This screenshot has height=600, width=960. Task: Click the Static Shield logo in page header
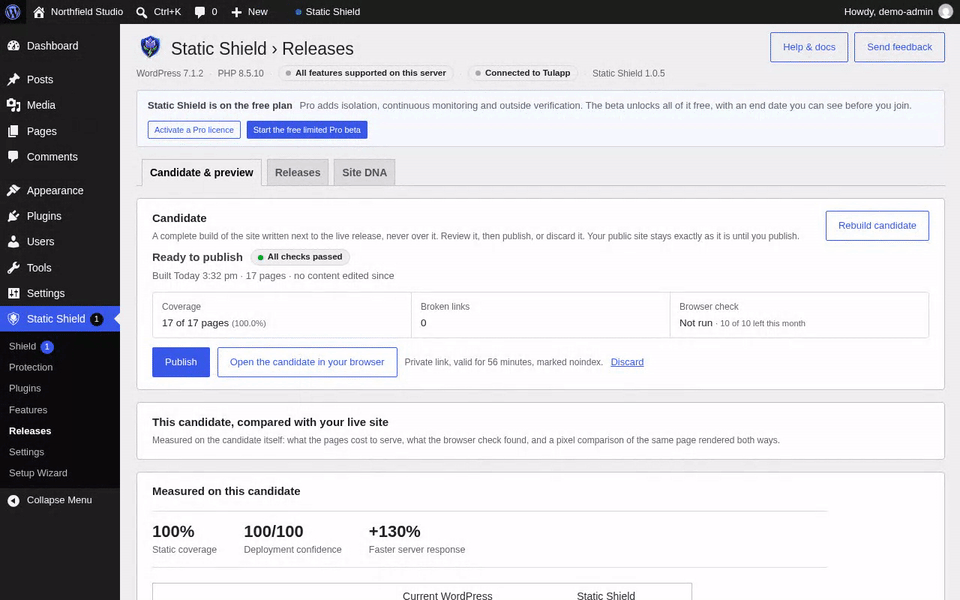[150, 47]
